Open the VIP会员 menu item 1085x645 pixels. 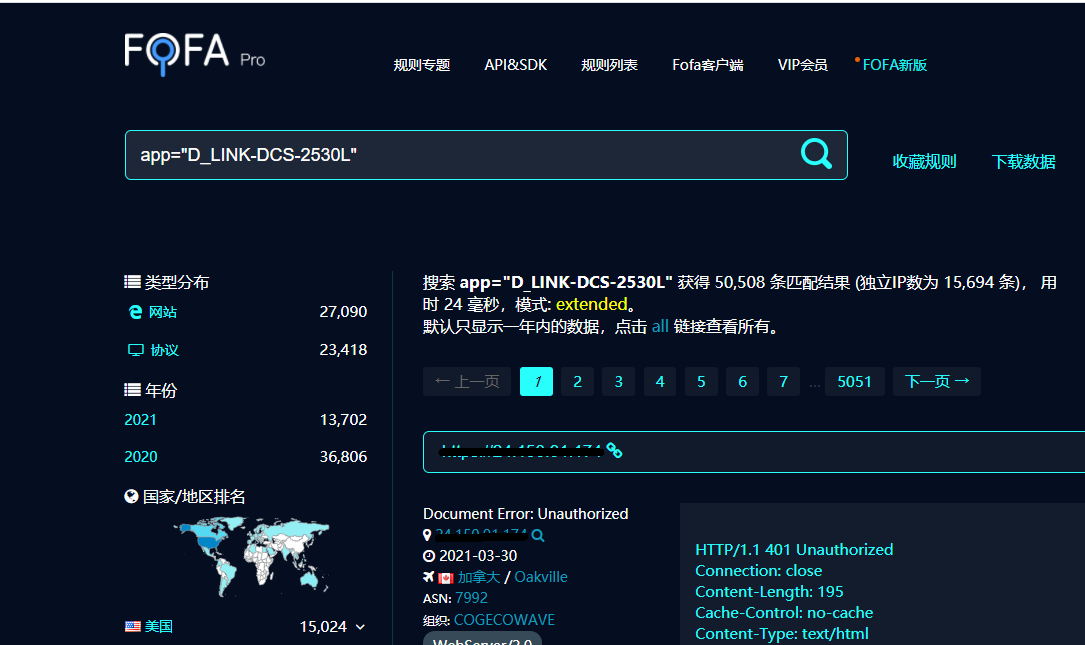coord(802,65)
